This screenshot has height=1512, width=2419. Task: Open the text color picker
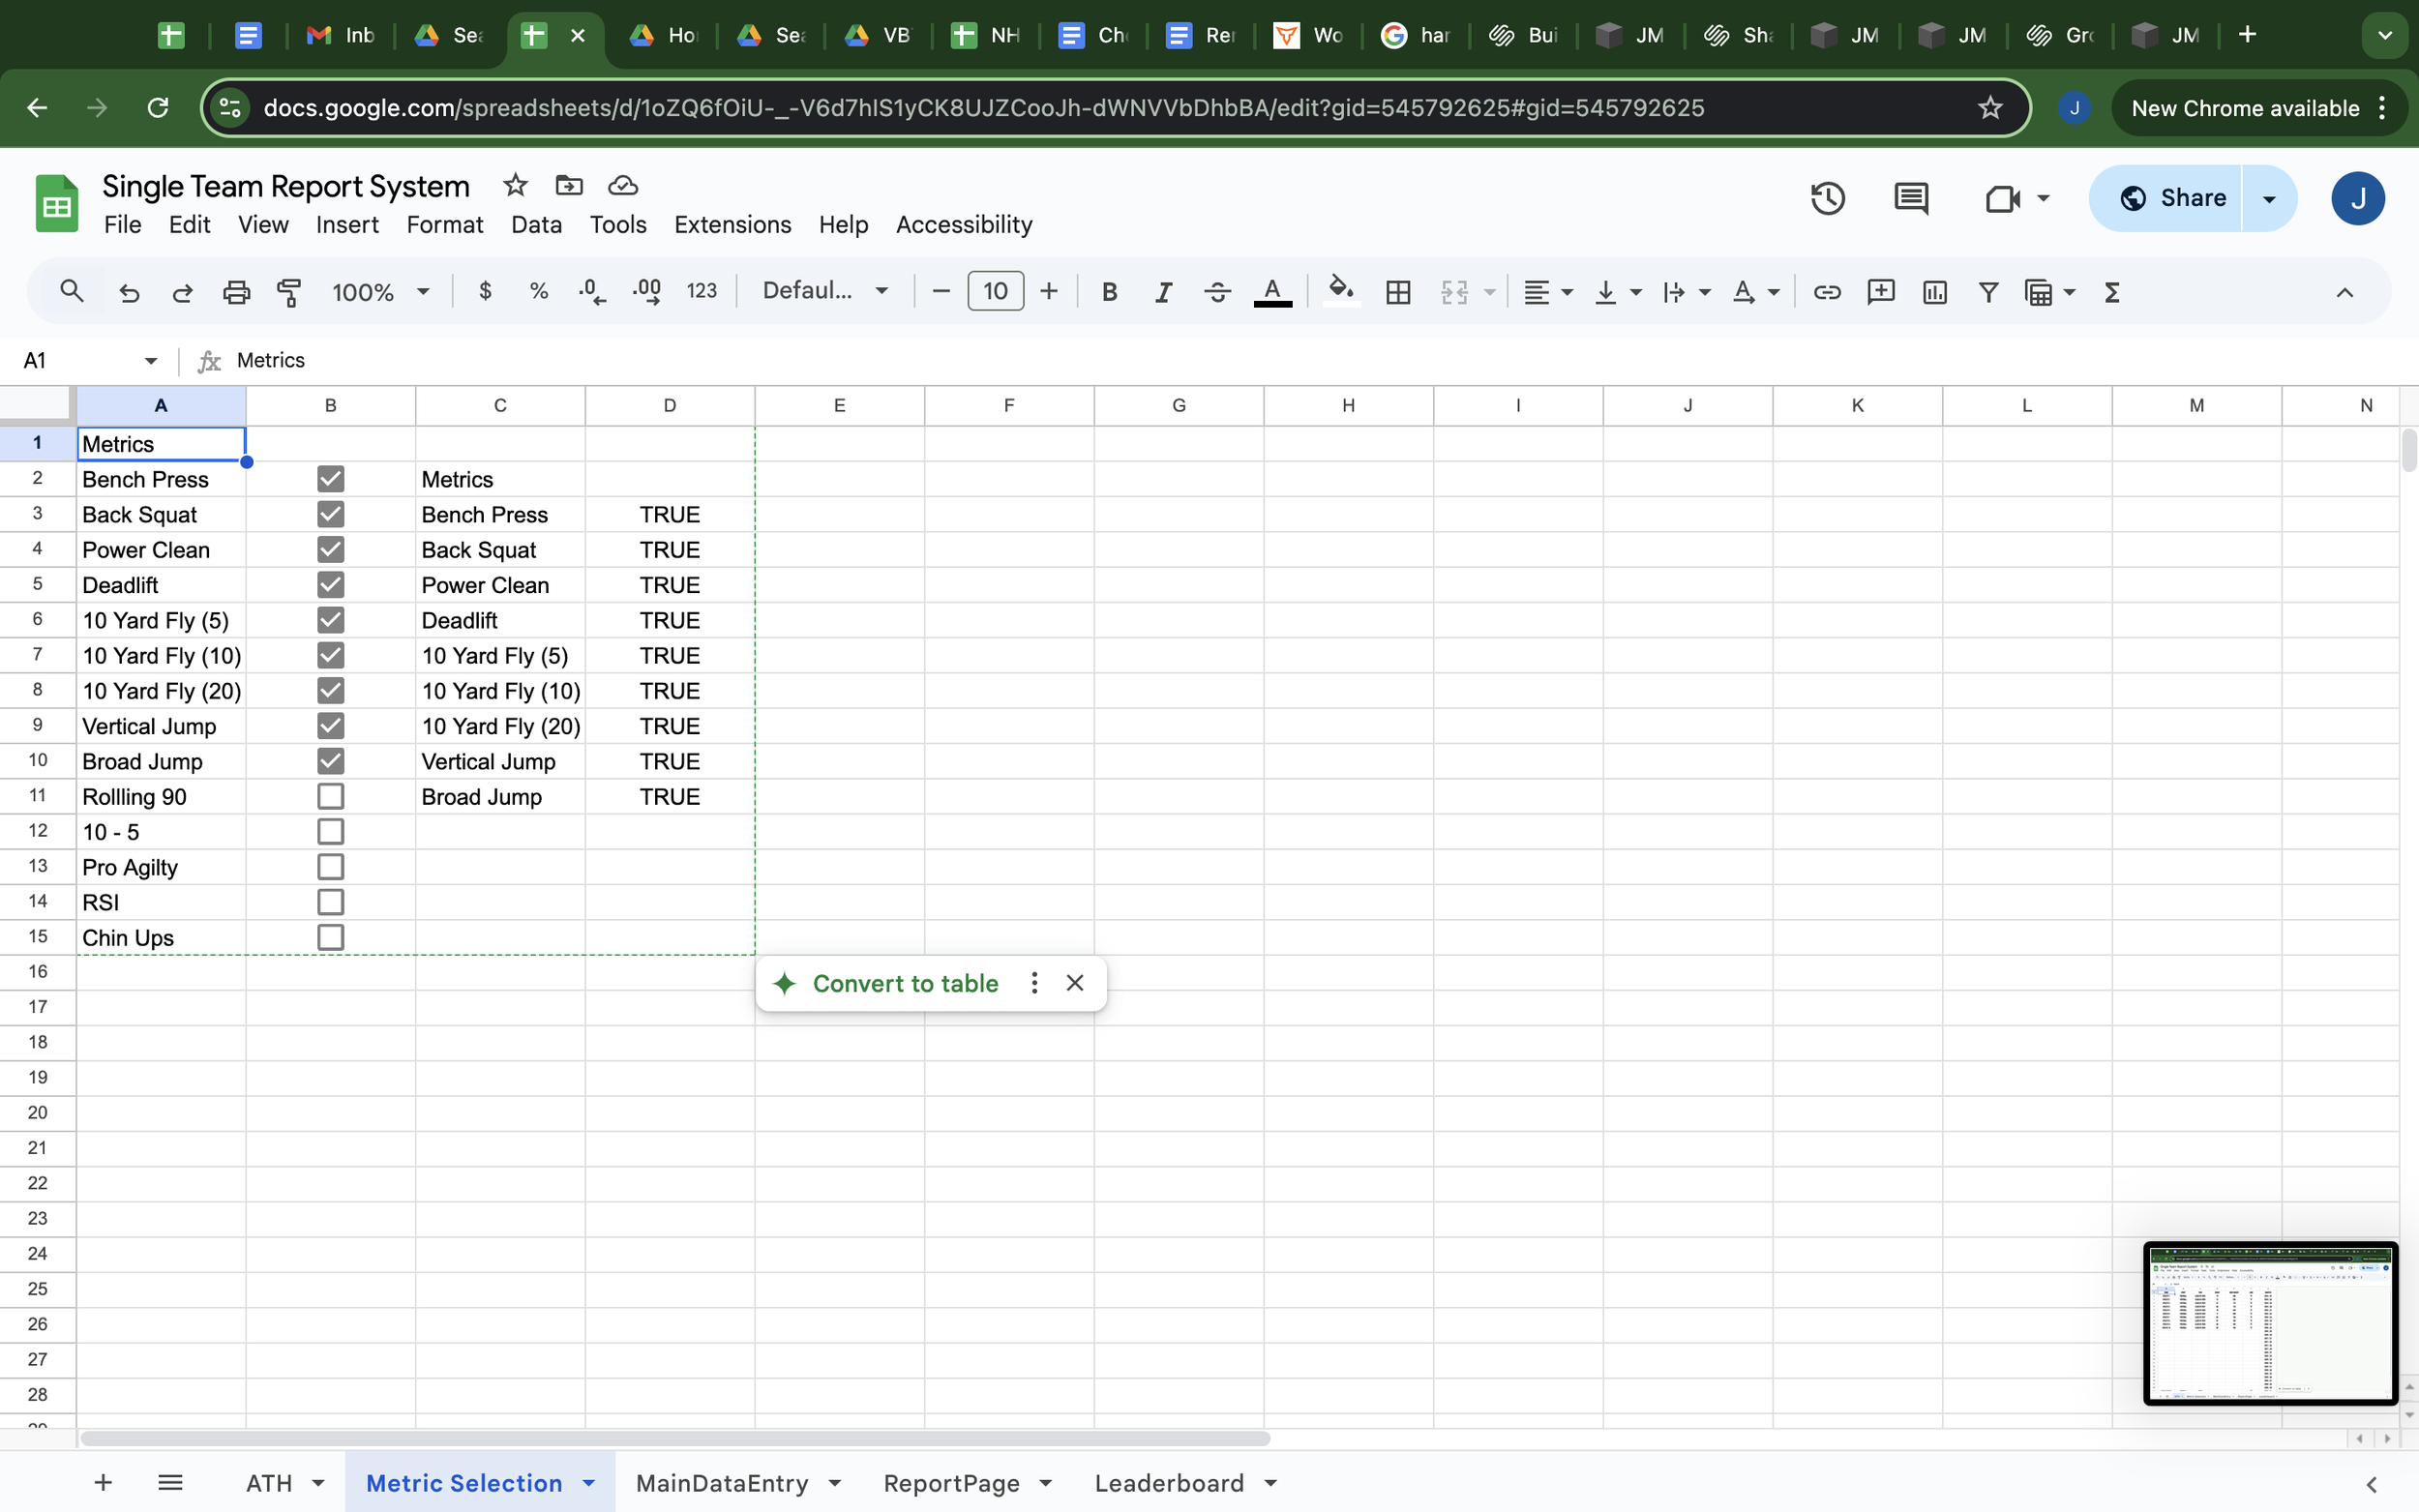1272,292
